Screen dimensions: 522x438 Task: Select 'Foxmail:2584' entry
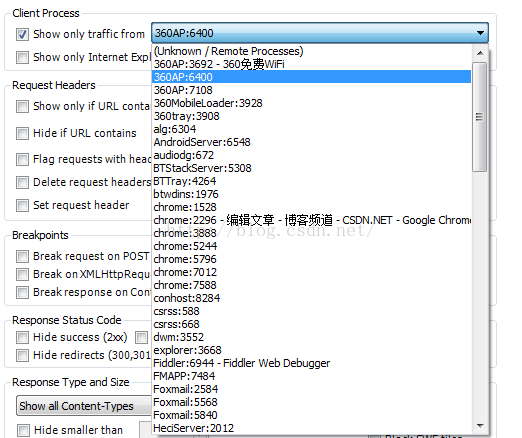click(312, 389)
